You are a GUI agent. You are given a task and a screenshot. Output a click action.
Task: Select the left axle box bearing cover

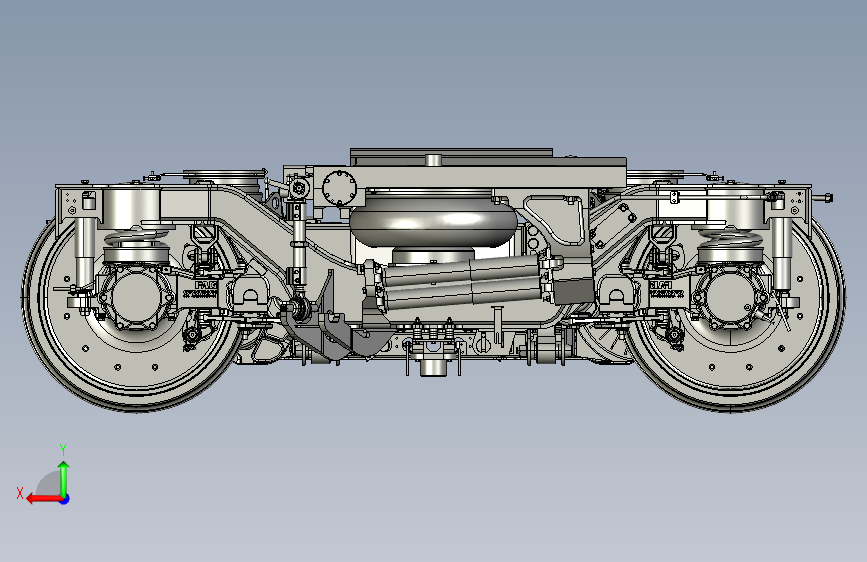tap(135, 296)
